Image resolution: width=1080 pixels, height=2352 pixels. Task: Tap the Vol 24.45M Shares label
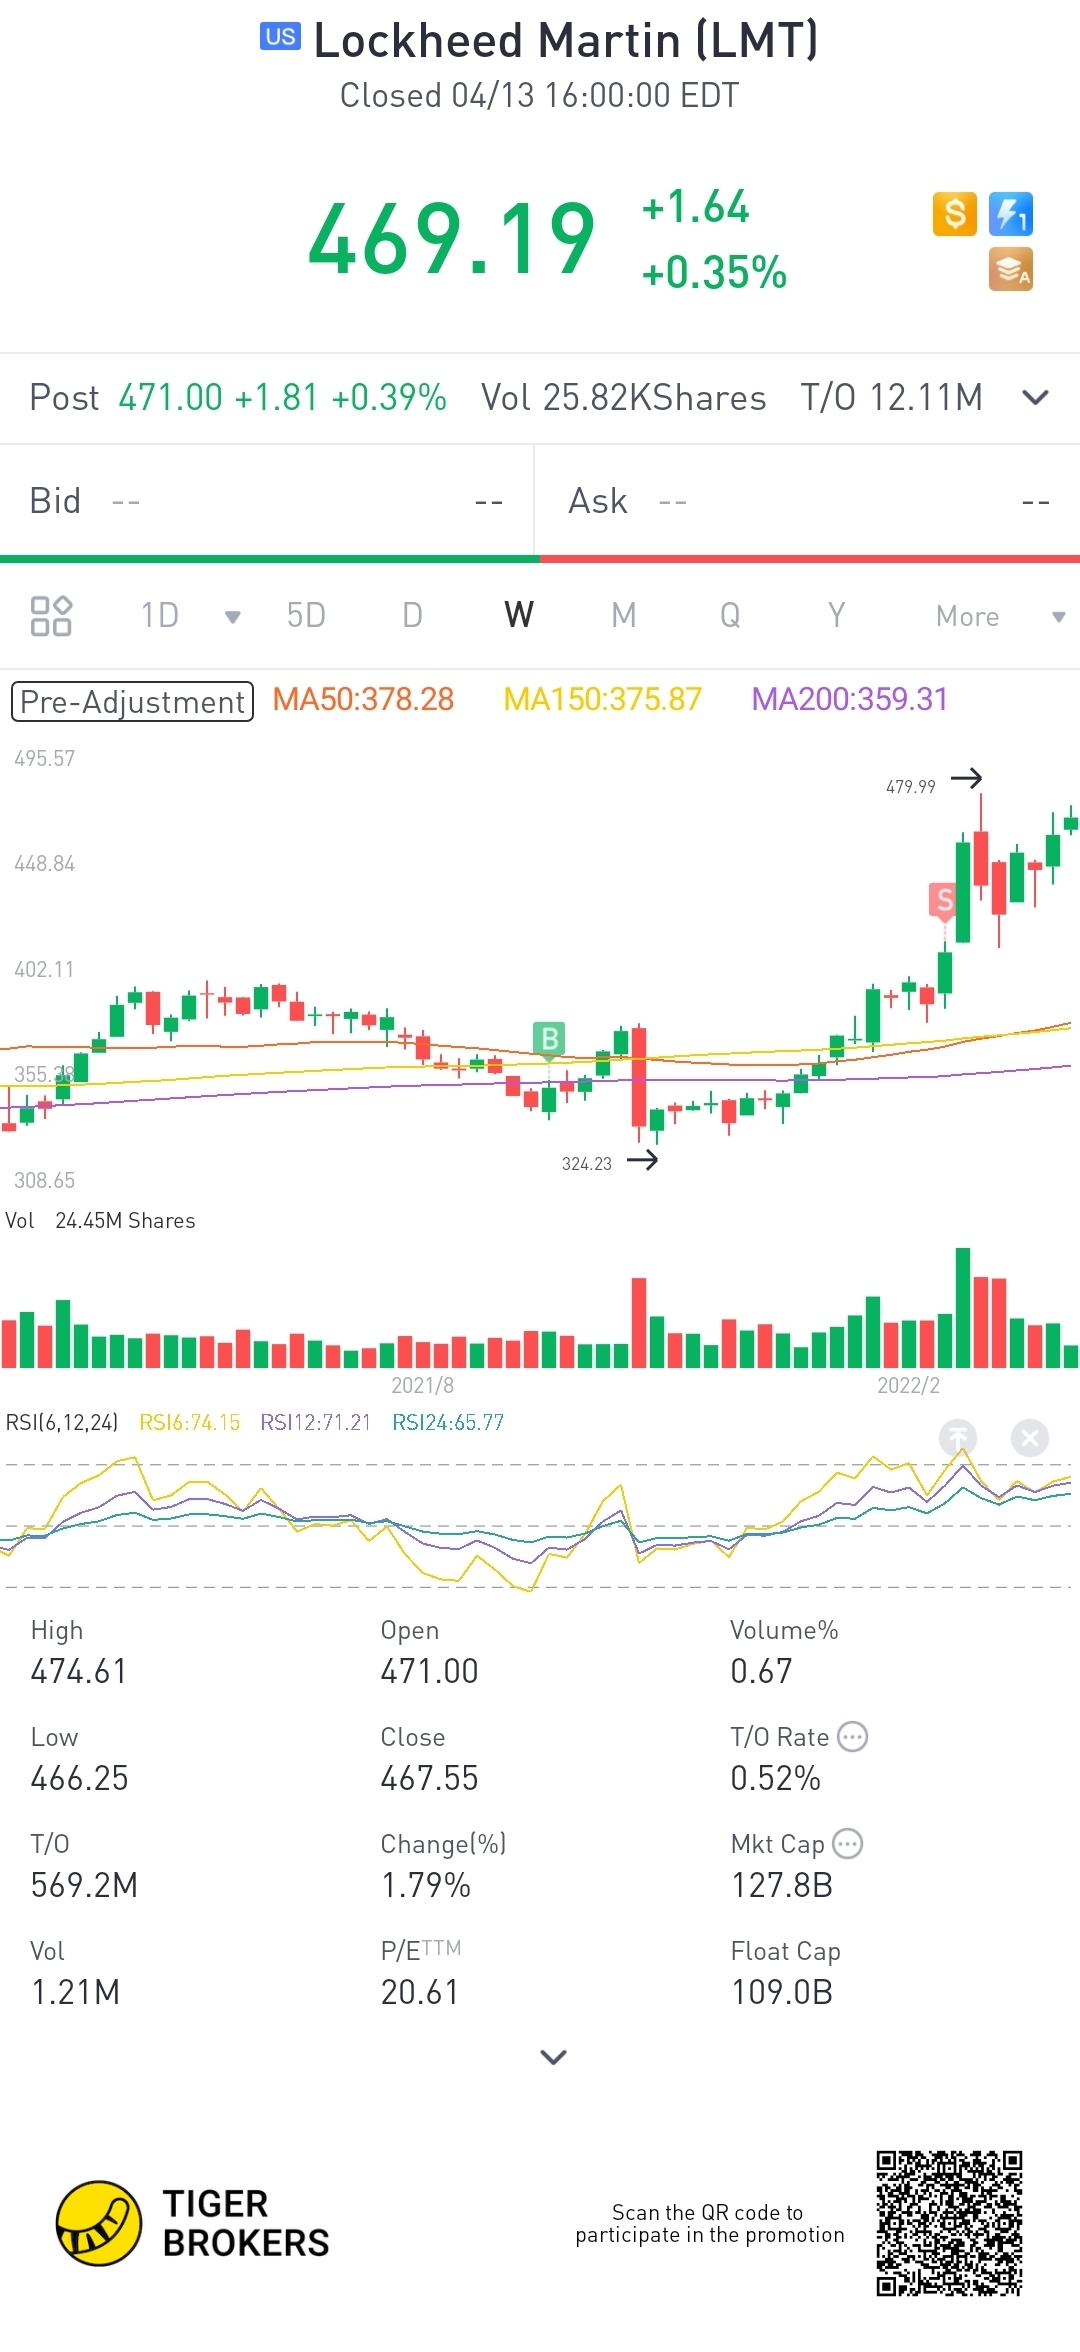pyautogui.click(x=100, y=1221)
